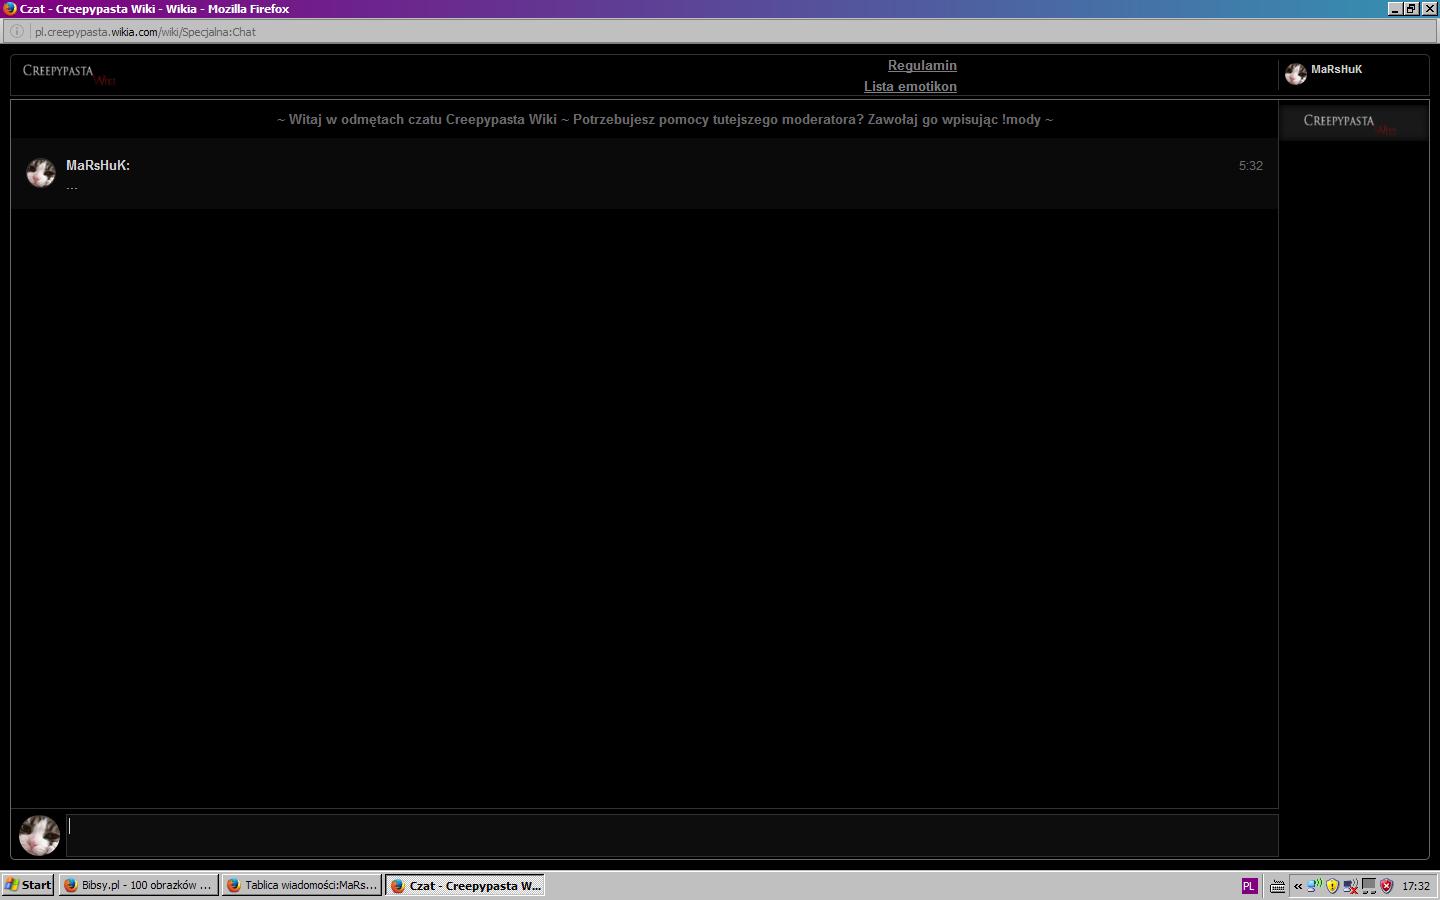Click the MaRsHuK: name in the chat message
The width and height of the screenshot is (1440, 900).
(98, 166)
